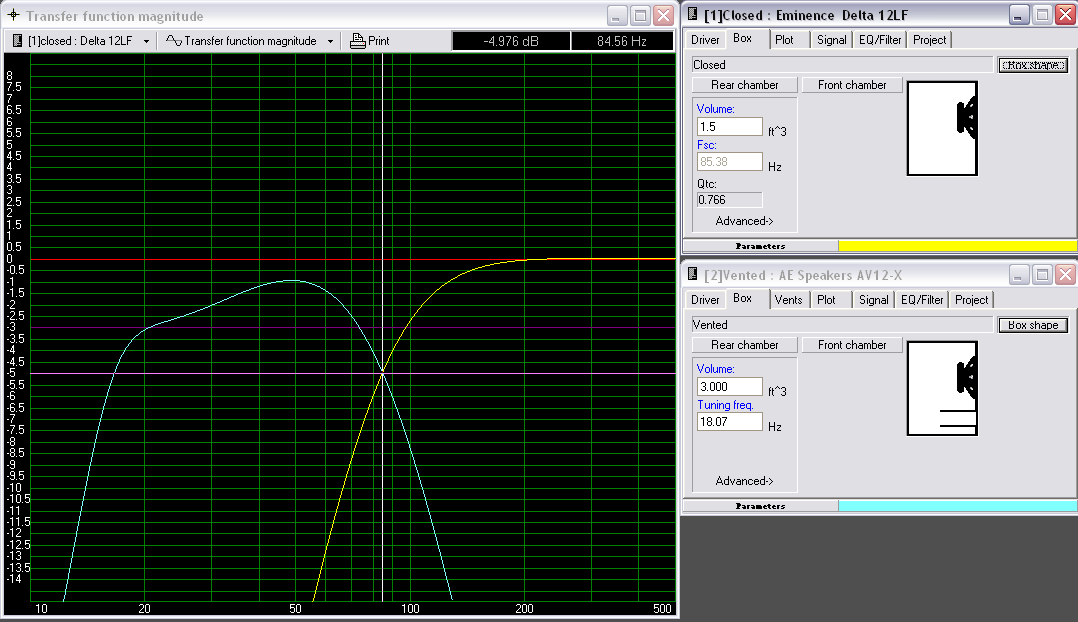Click the title bar icon of Vented AE Speakers window
Image resolution: width=1078 pixels, height=622 pixels.
point(693,275)
